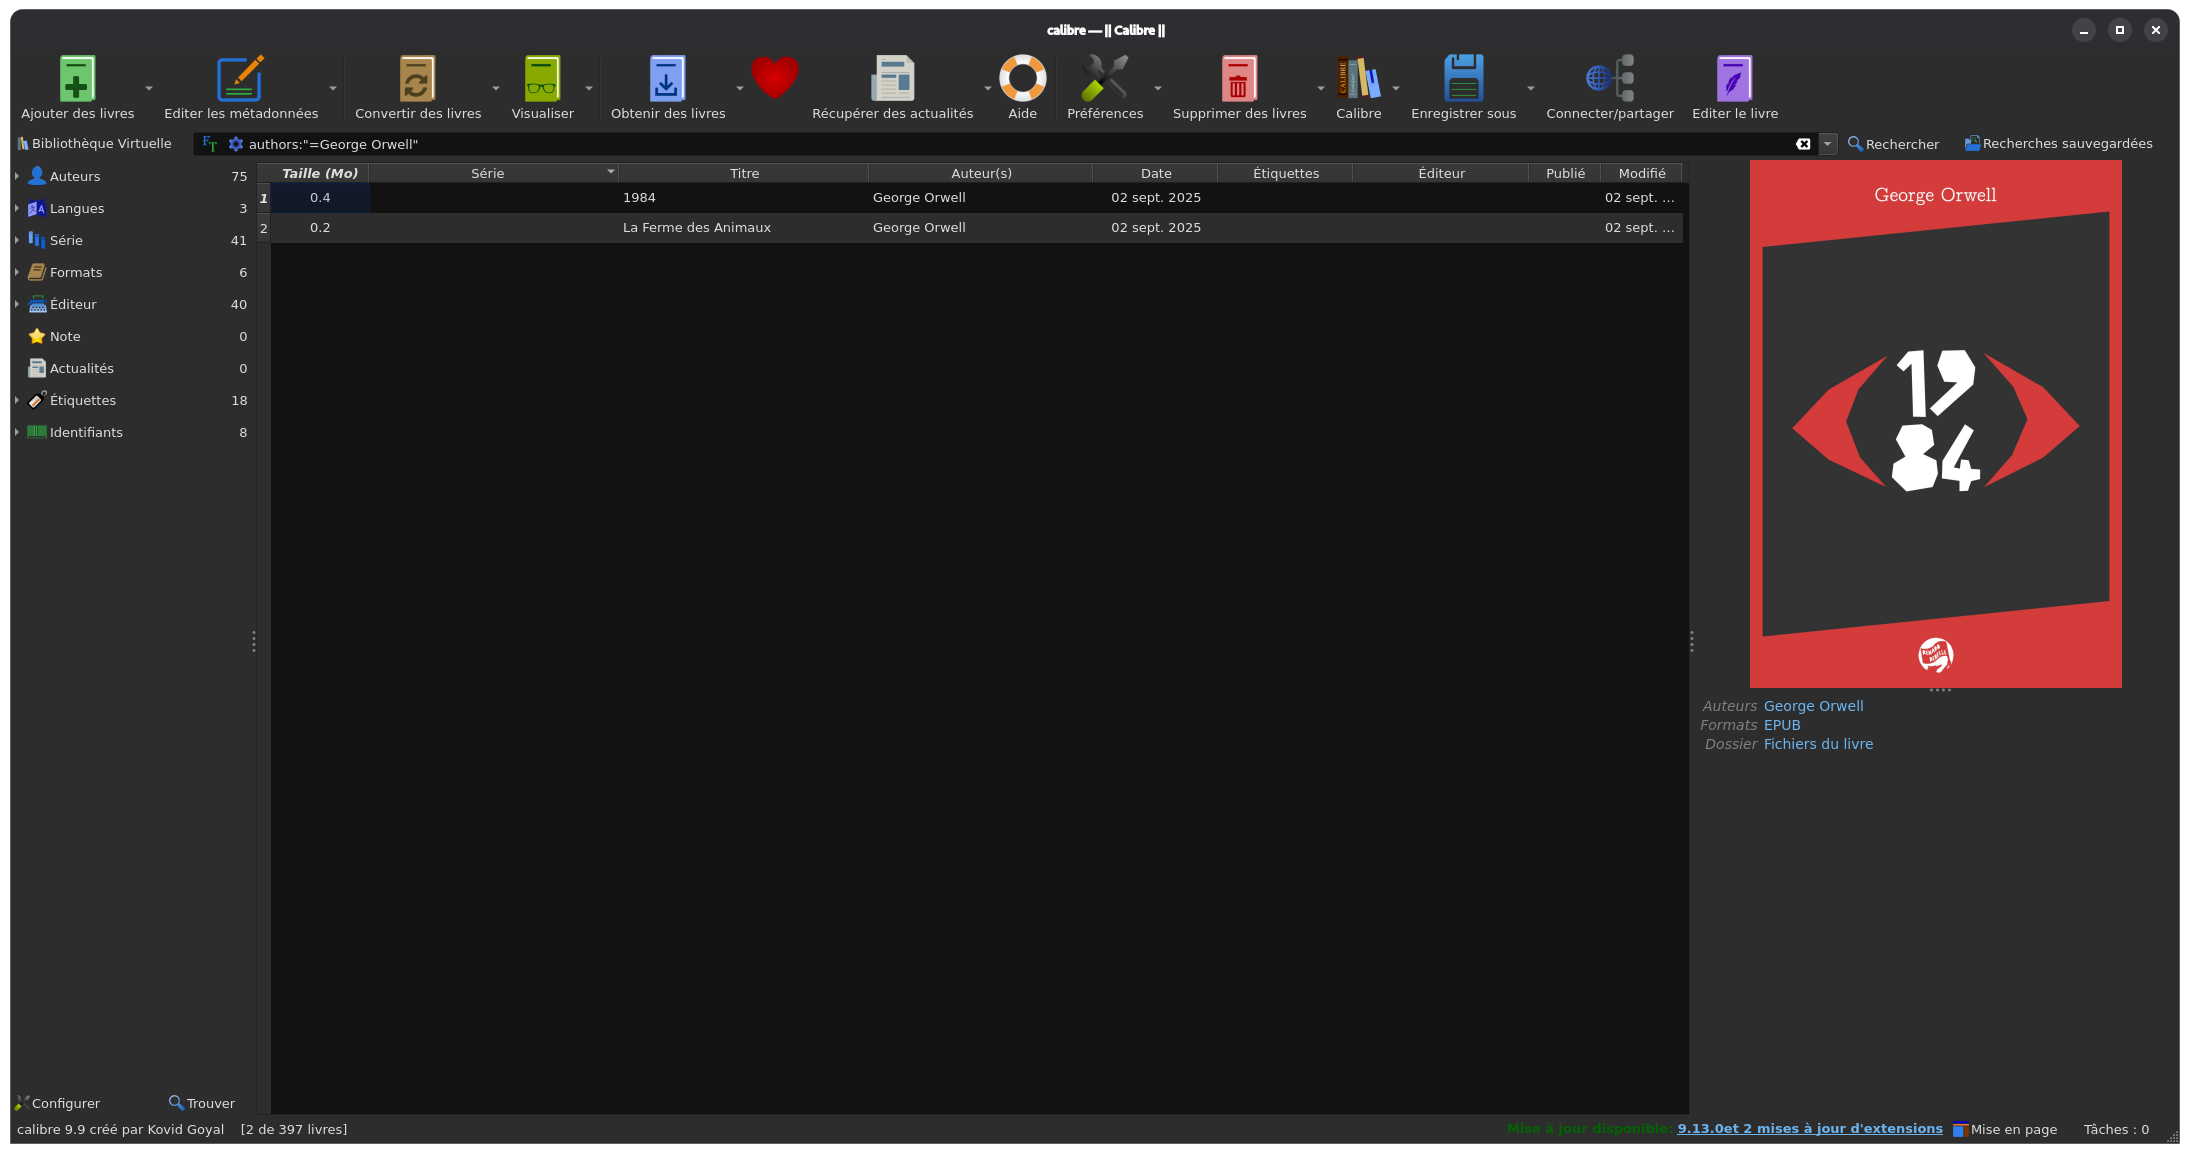Open Fichiers du livre folder link
The width and height of the screenshot is (2190, 1154).
pos(1818,744)
